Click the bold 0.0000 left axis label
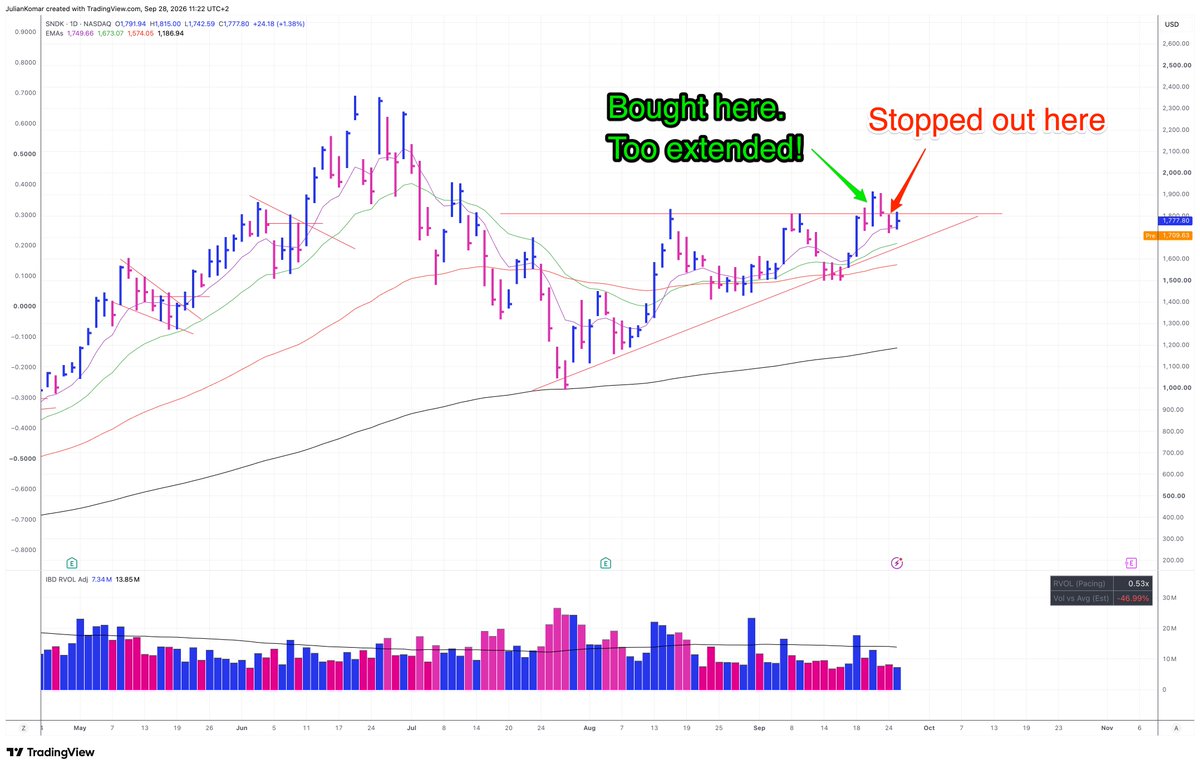This screenshot has width=1200, height=769. click(x=27, y=306)
